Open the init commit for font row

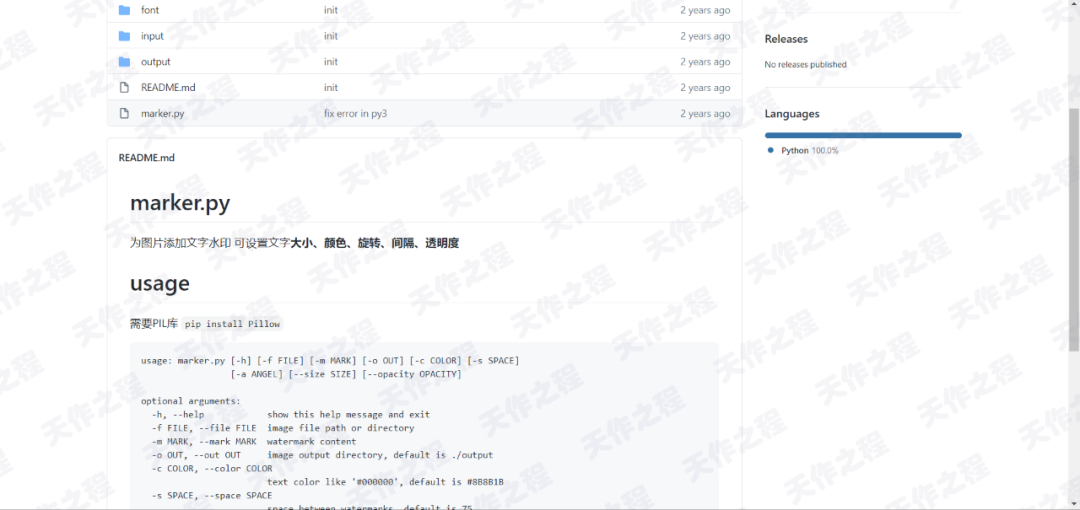pyautogui.click(x=331, y=10)
